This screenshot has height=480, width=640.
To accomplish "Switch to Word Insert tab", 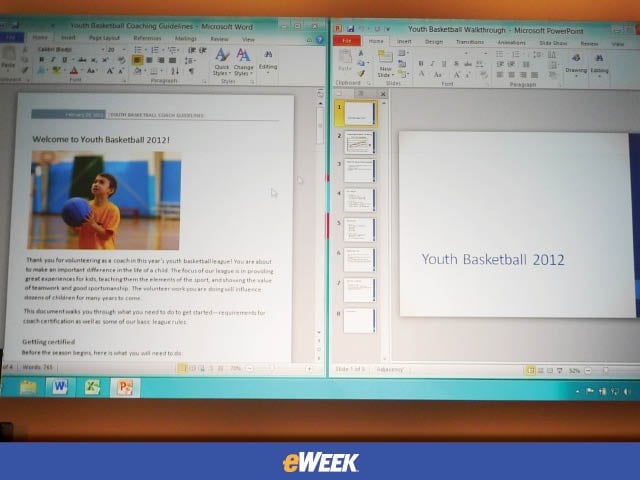I will [68, 38].
